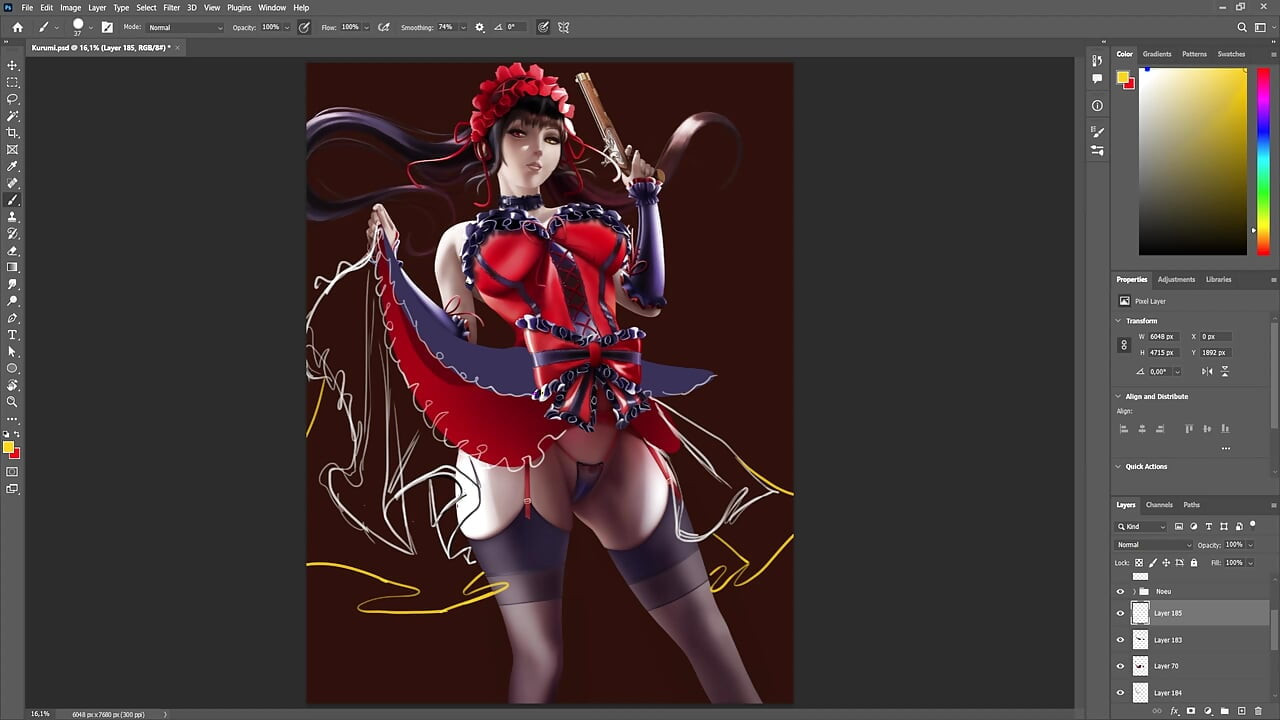The image size is (1280, 720).
Task: Click the symmetry butterfly icon
Action: pos(564,27)
